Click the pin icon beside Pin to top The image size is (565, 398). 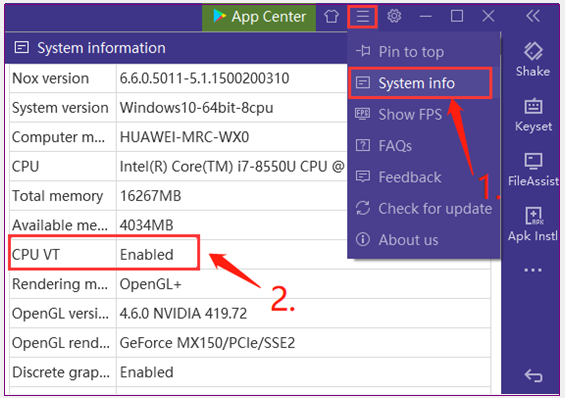363,51
